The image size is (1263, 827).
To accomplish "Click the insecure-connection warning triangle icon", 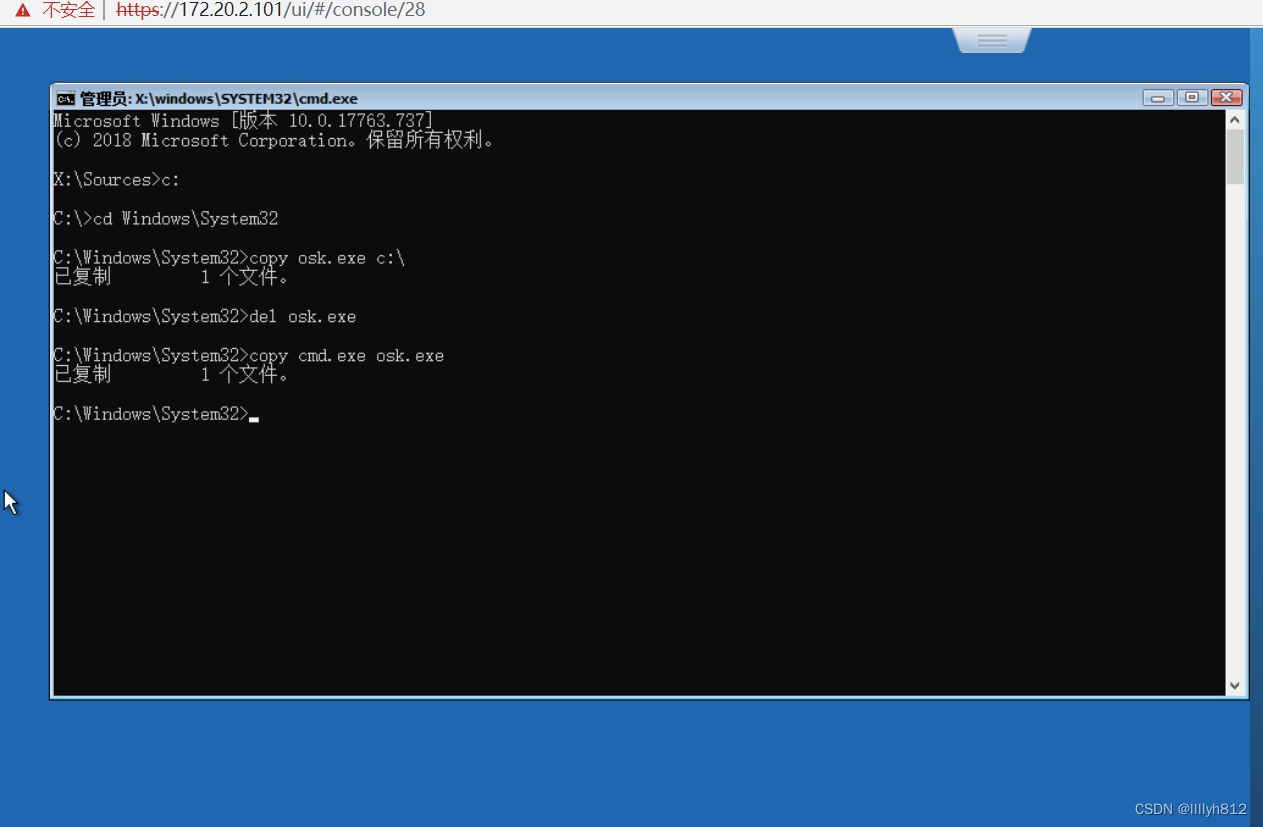I will [x=23, y=11].
